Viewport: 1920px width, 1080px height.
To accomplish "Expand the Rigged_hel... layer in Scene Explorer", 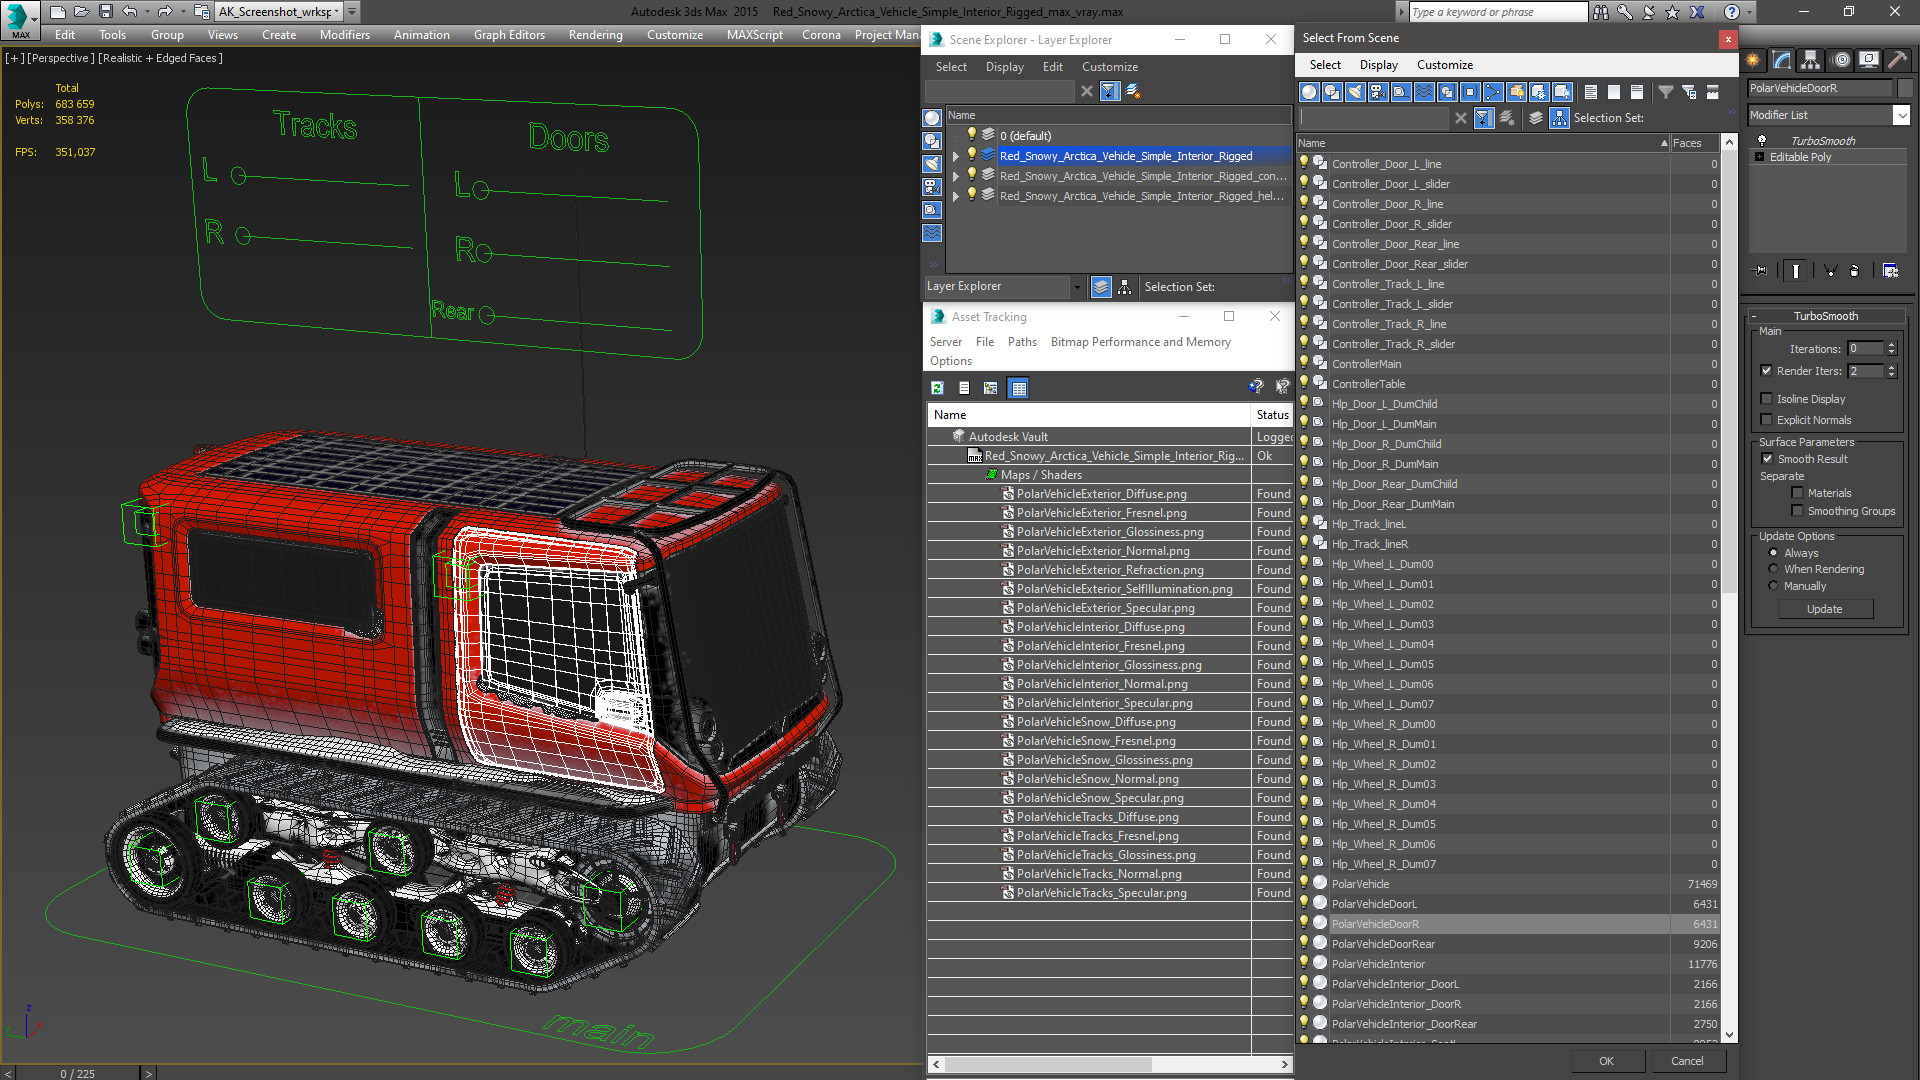I will tap(956, 196).
